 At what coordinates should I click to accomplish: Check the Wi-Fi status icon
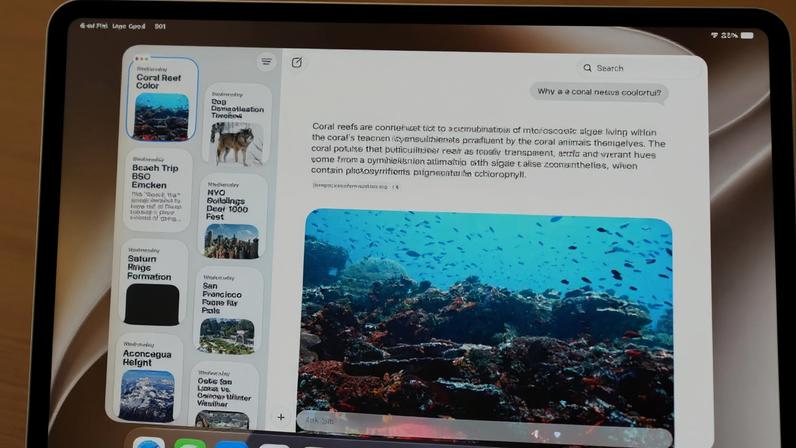[714, 35]
